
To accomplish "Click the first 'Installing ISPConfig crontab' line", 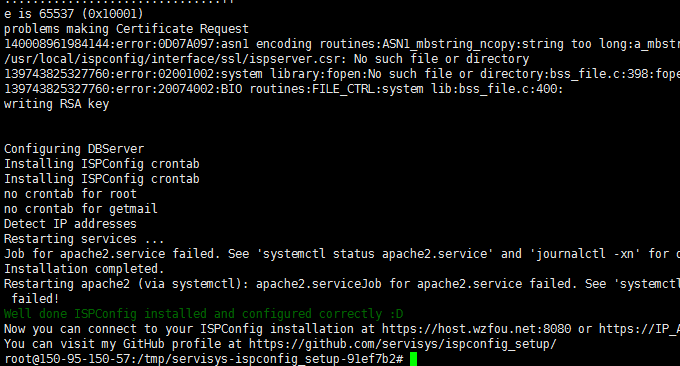I will (x=101, y=164).
